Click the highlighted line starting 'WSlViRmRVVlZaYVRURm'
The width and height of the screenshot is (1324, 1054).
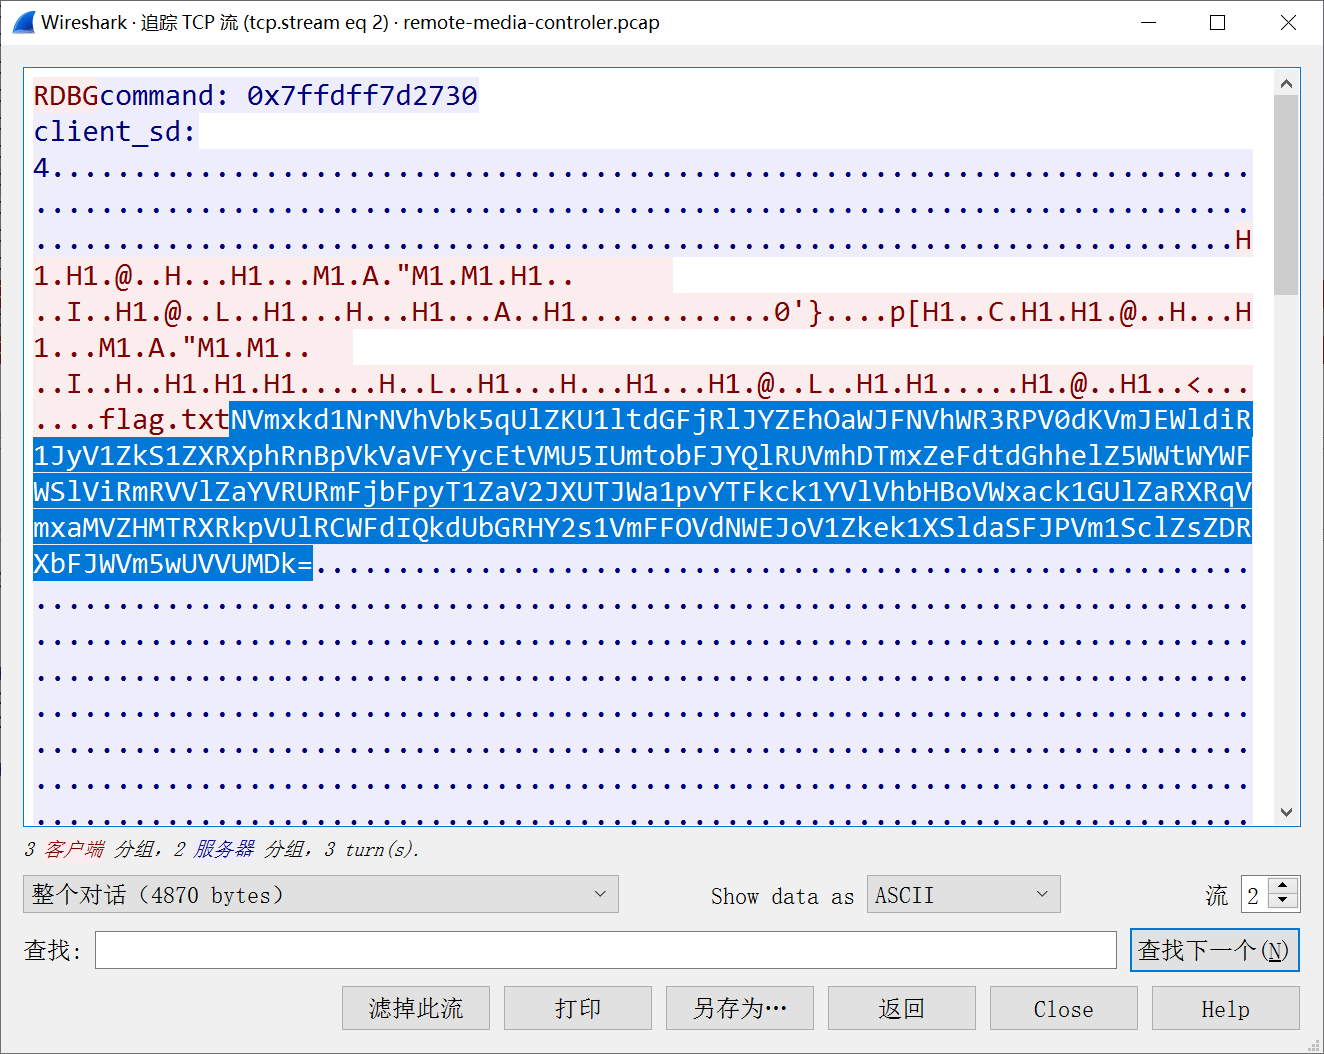643,492
